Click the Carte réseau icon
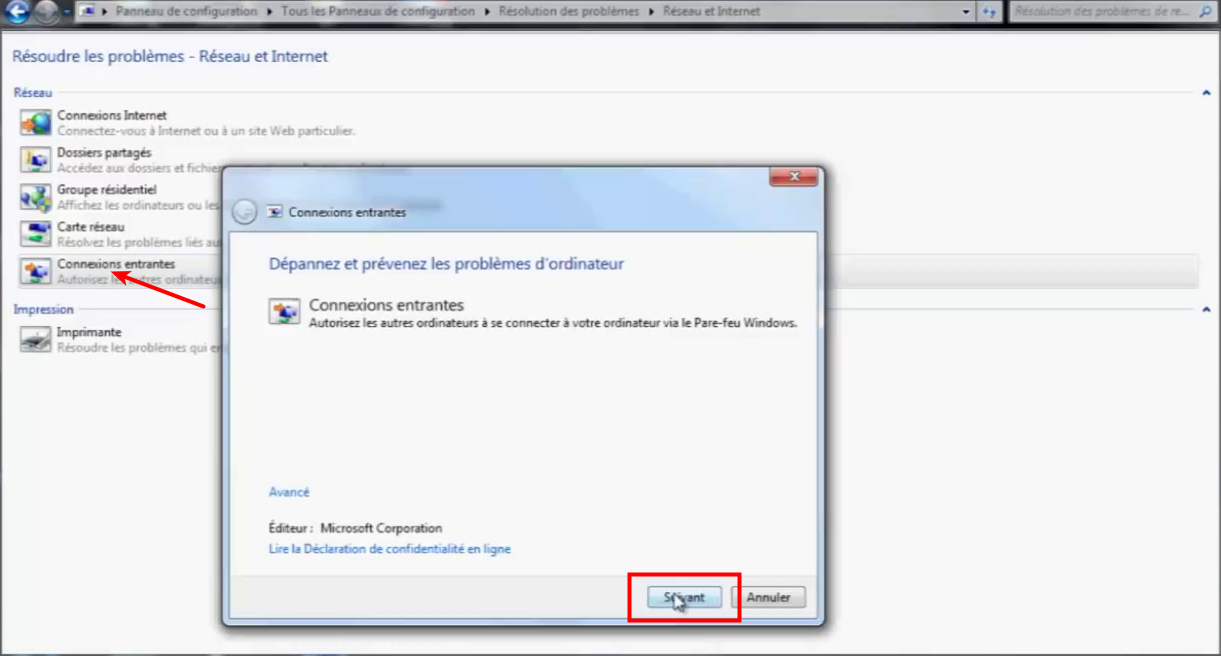 coord(36,234)
